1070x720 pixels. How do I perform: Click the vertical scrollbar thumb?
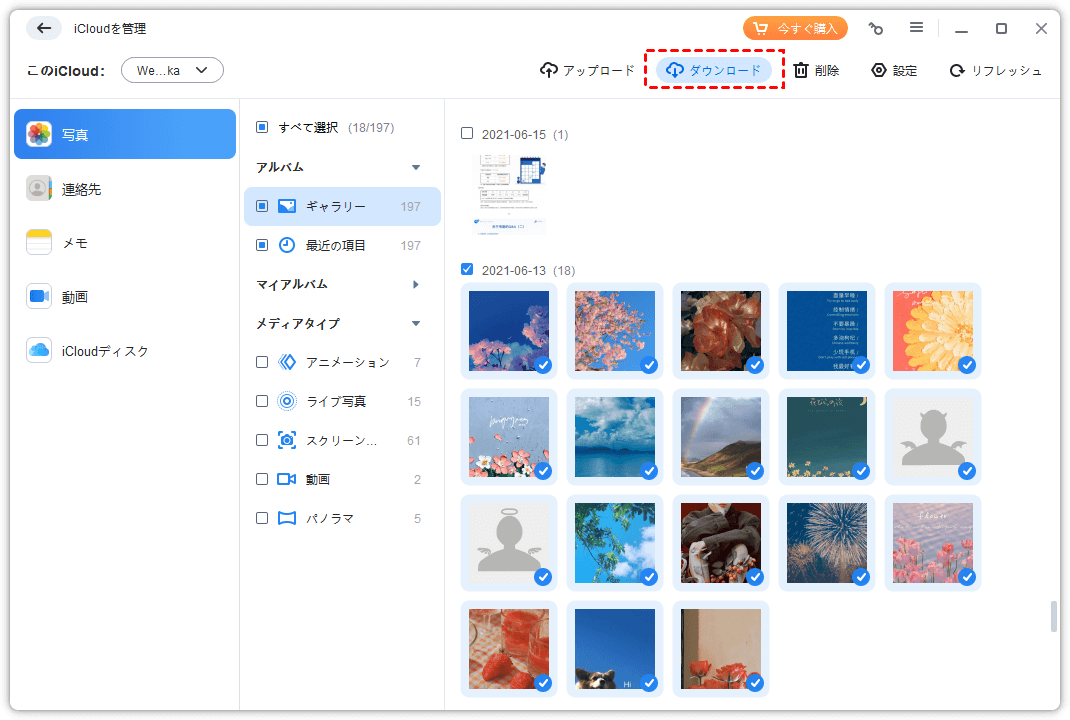click(x=1053, y=616)
